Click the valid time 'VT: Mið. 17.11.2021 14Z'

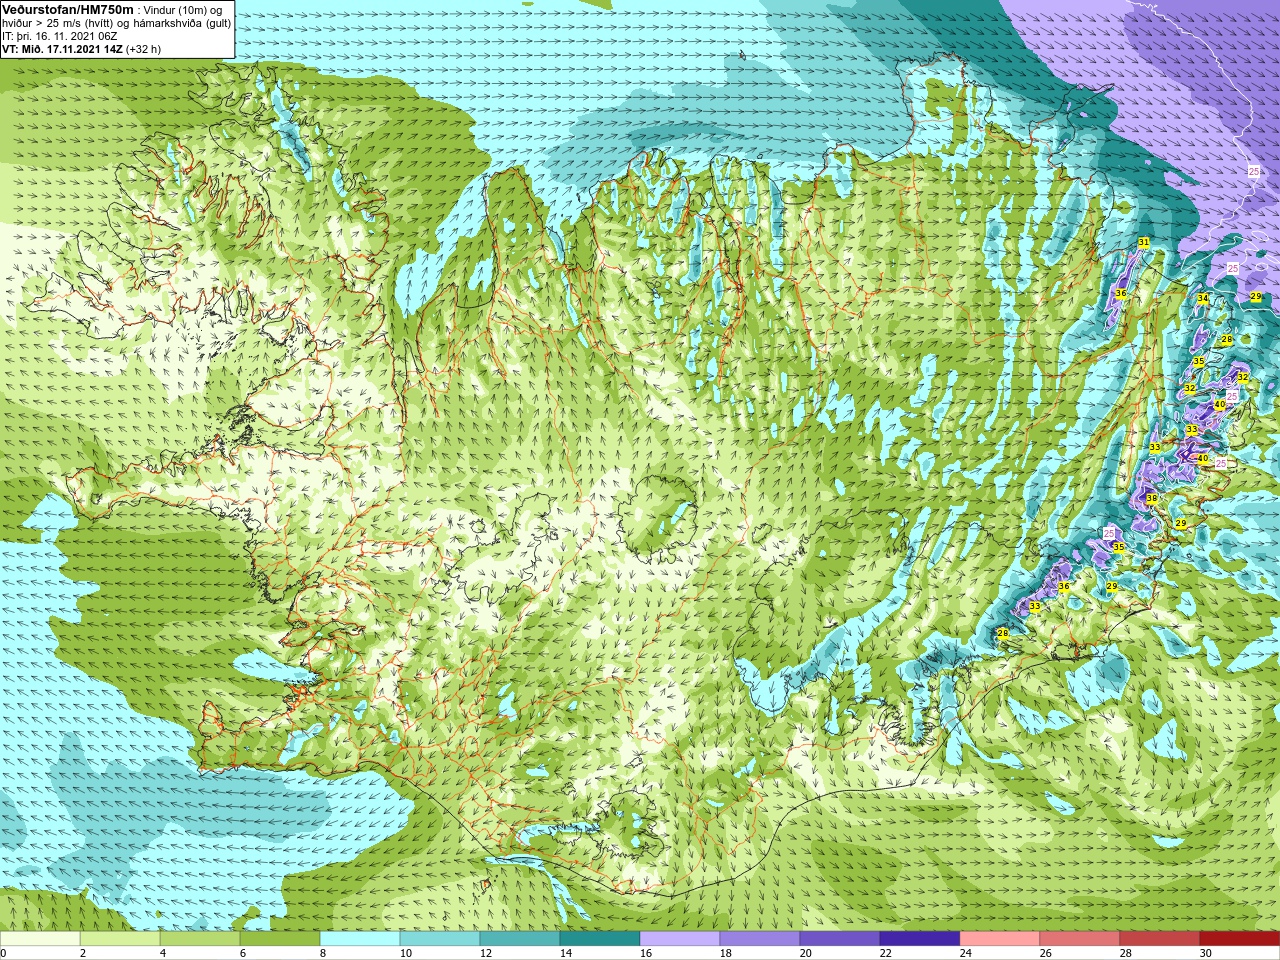62,49
